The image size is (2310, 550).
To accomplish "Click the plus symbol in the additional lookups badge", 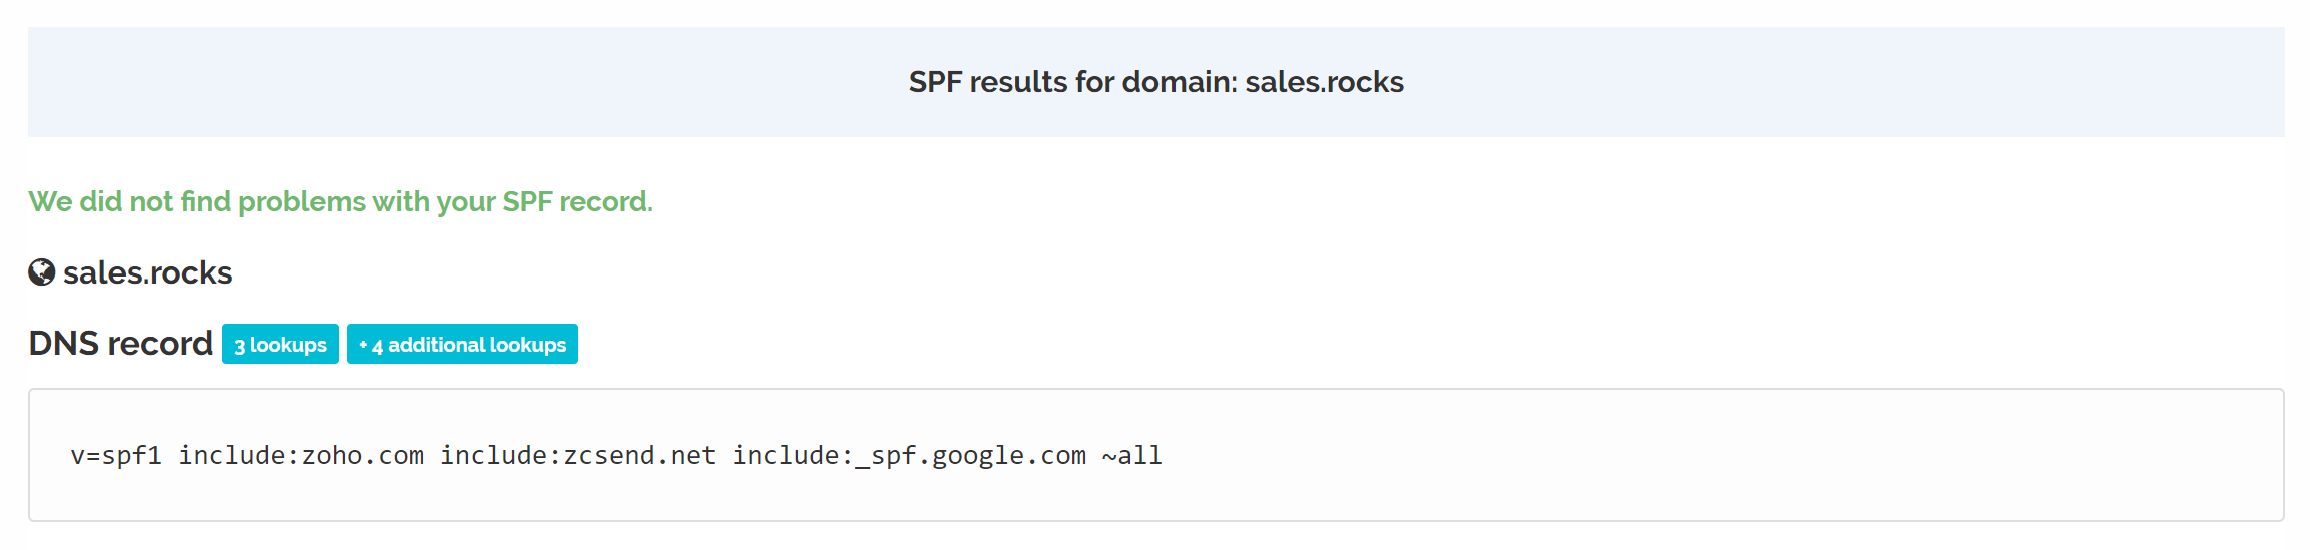I will 363,345.
